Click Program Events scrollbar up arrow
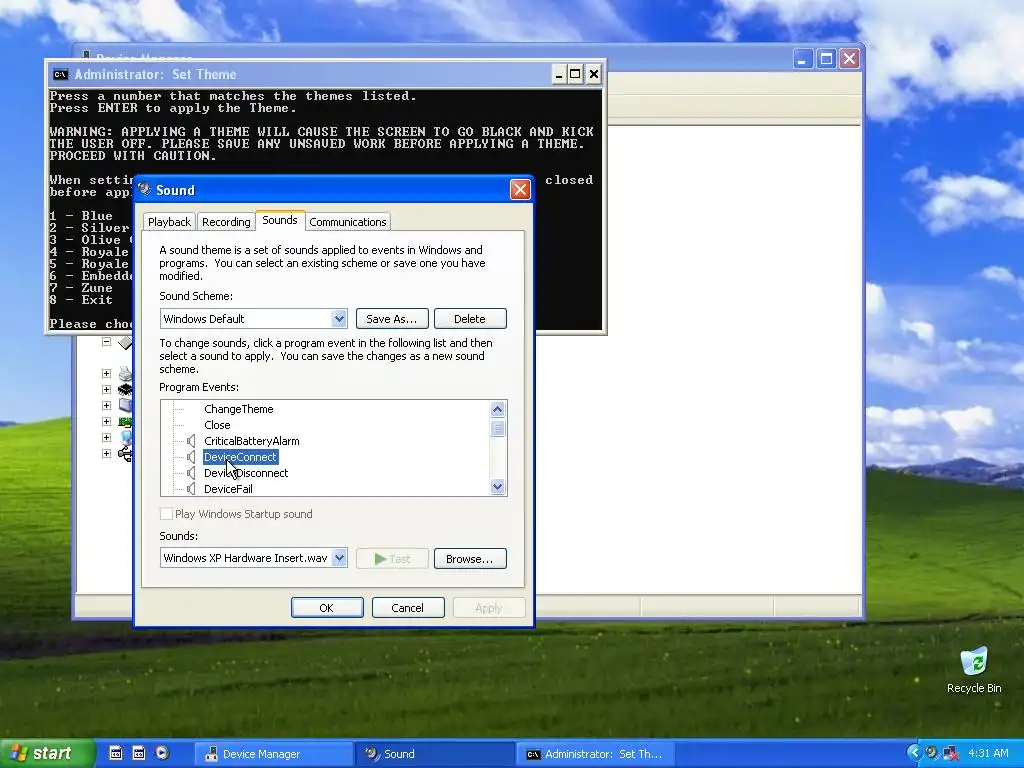This screenshot has height=768, width=1024. click(498, 409)
